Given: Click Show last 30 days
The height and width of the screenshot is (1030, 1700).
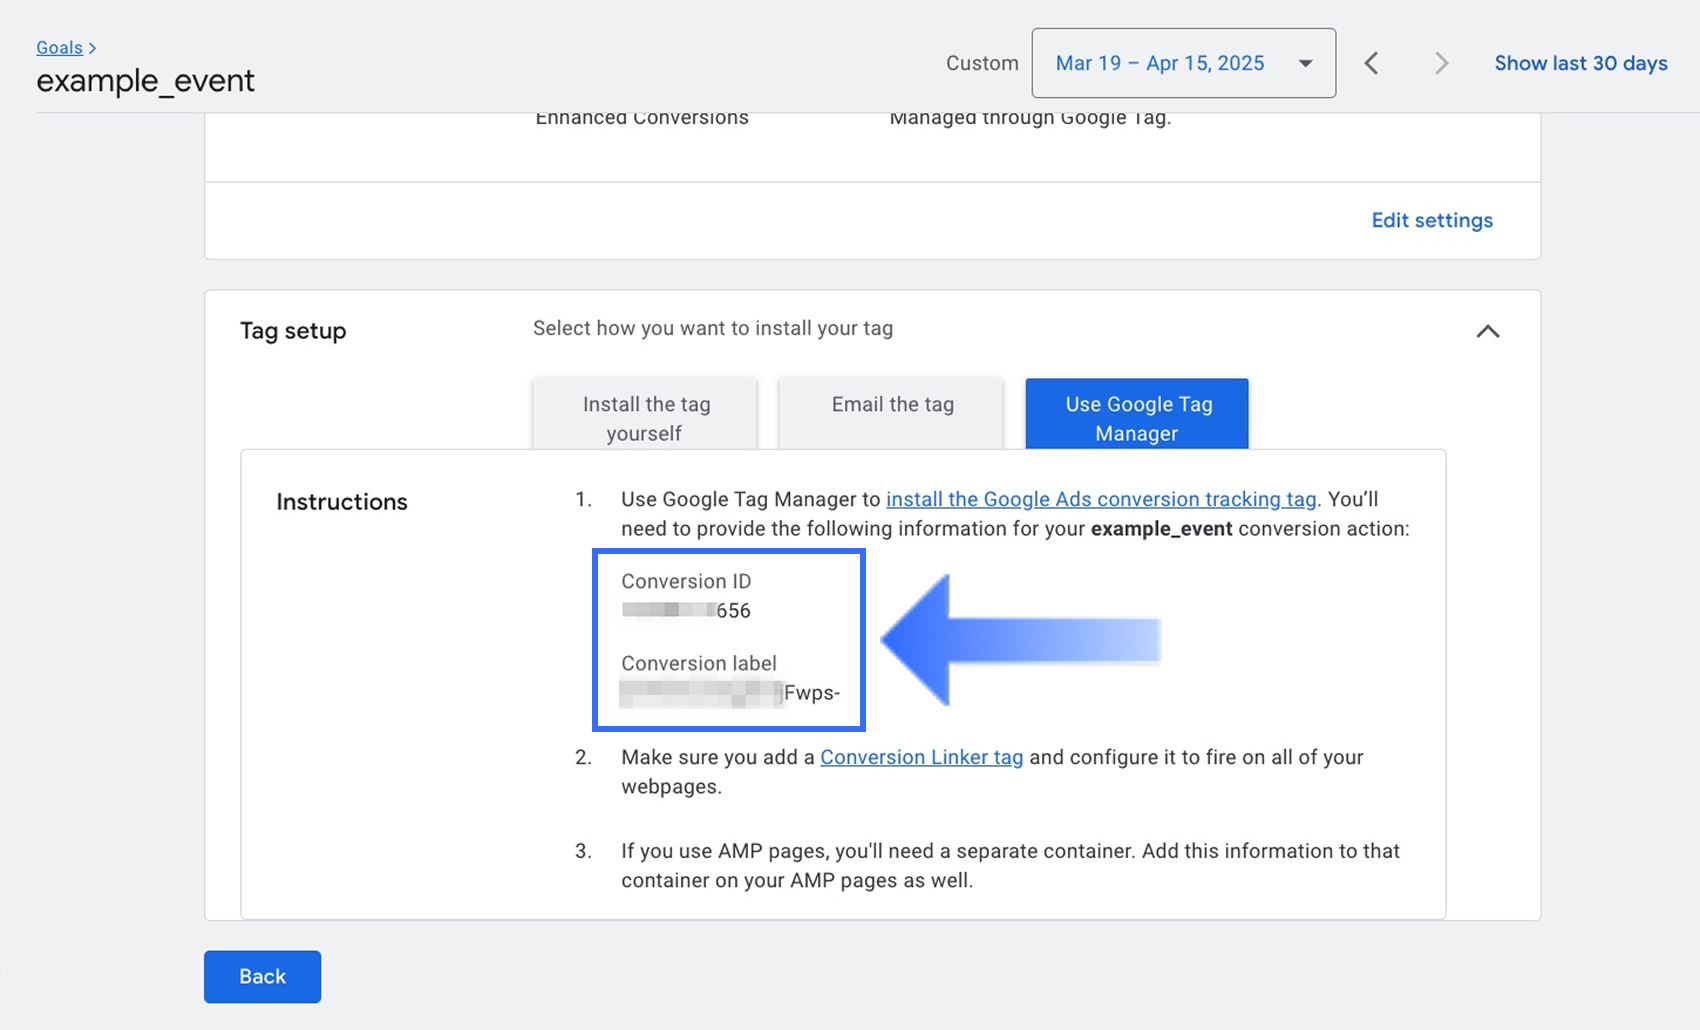Looking at the screenshot, I should [x=1580, y=63].
